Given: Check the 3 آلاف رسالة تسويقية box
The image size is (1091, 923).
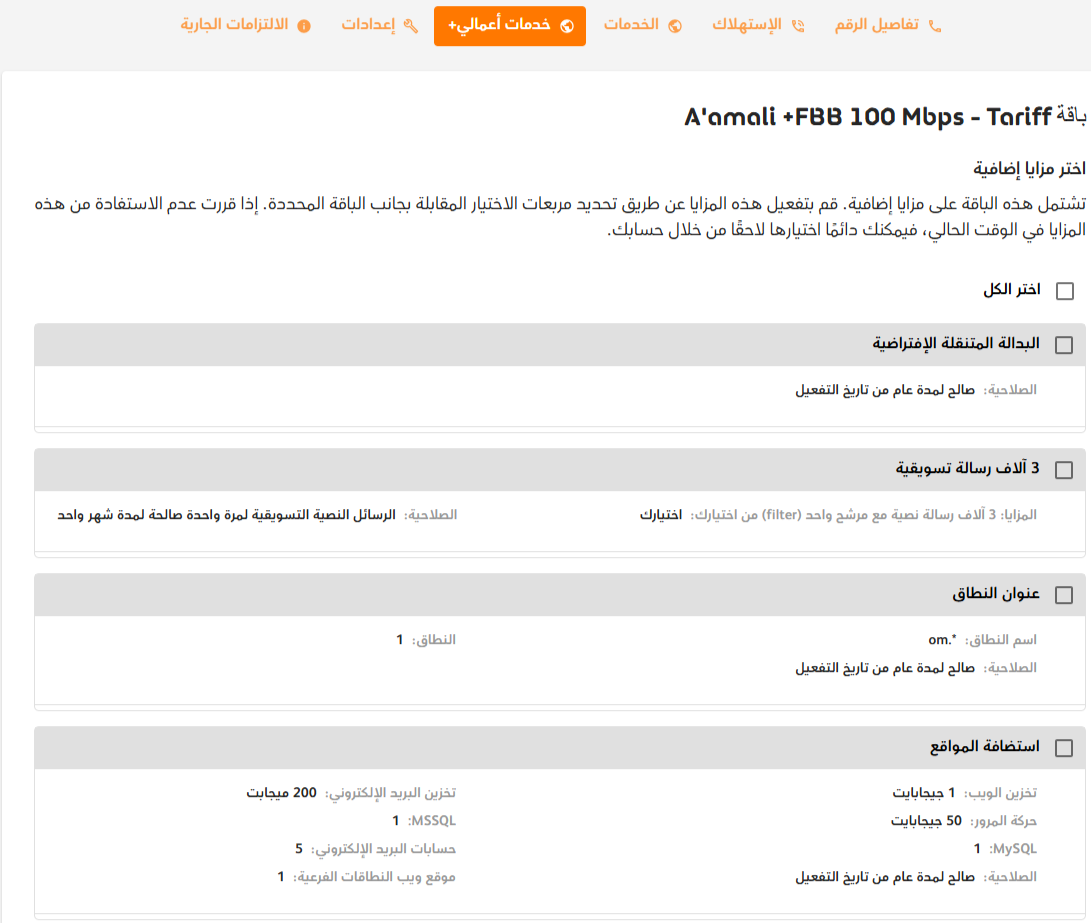Looking at the screenshot, I should pos(1064,470).
